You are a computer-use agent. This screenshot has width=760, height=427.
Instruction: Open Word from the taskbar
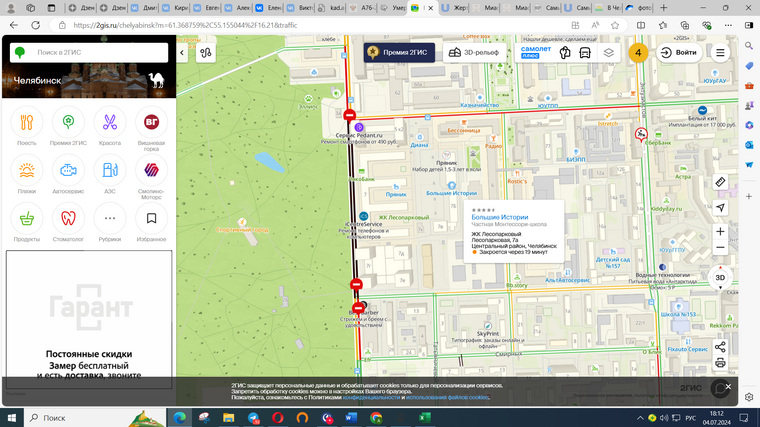coord(351,417)
